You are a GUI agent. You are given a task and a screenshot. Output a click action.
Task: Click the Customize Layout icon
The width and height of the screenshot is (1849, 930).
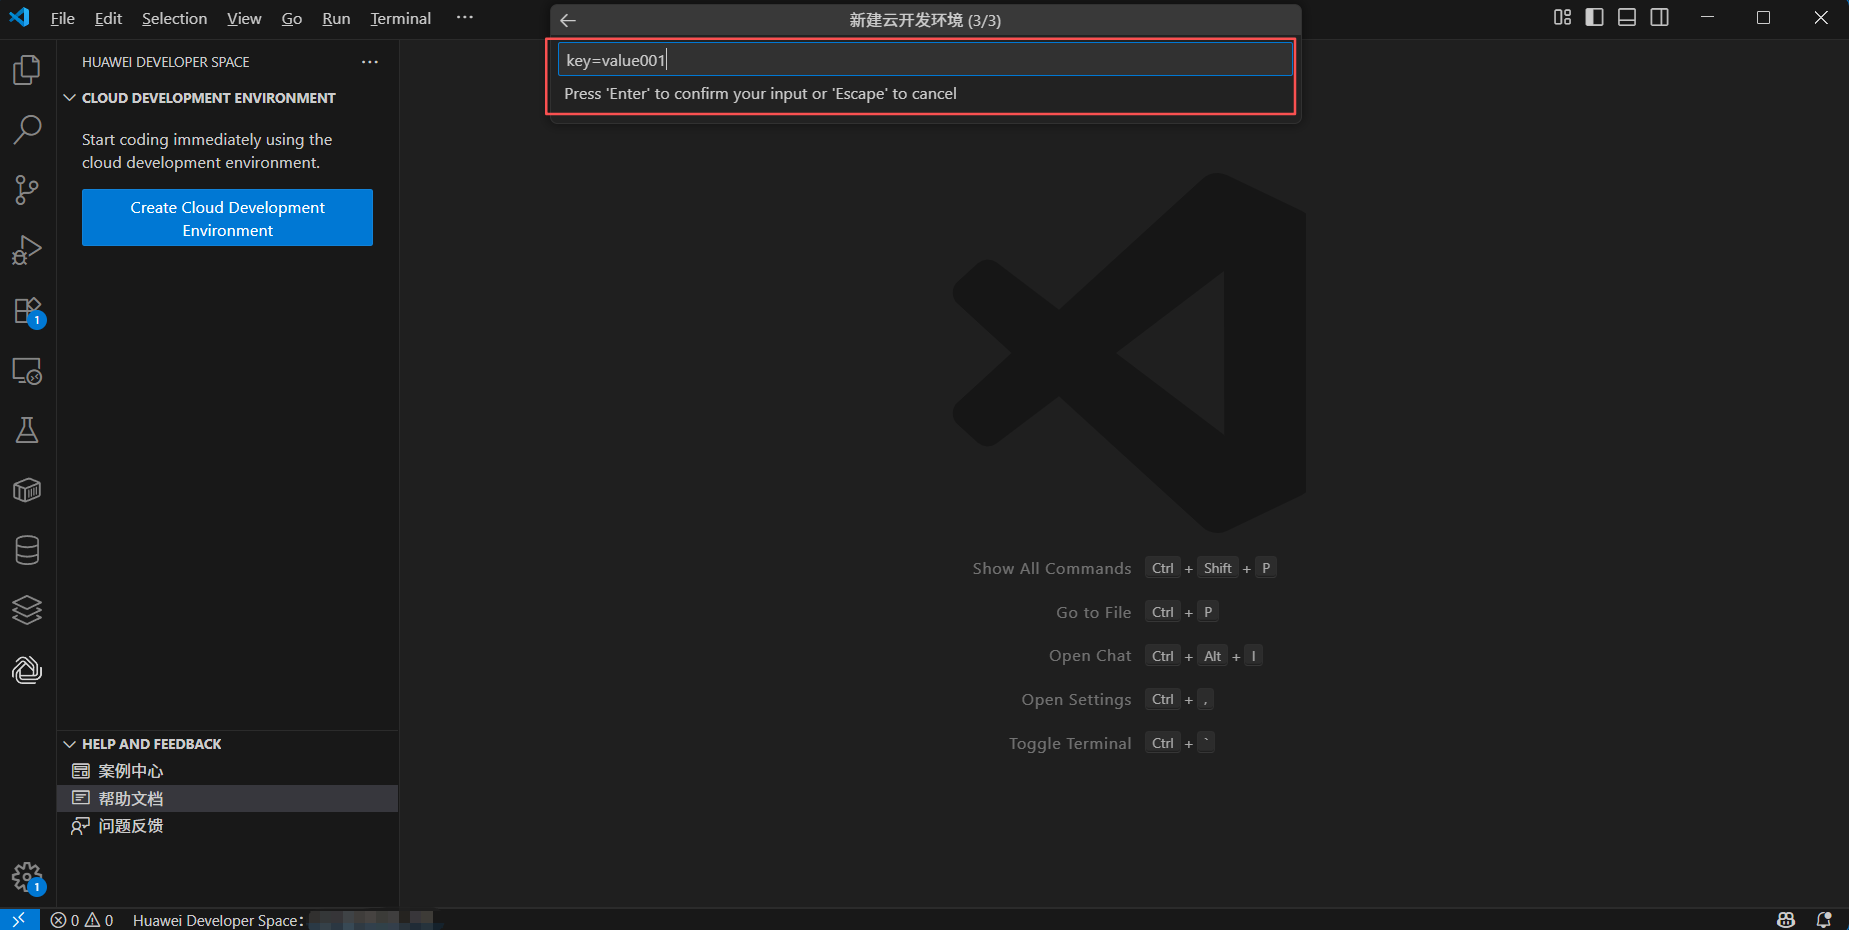click(x=1562, y=17)
